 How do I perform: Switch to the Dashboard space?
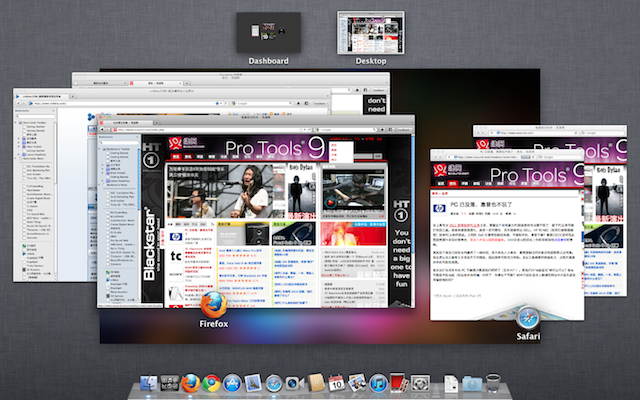(x=269, y=32)
